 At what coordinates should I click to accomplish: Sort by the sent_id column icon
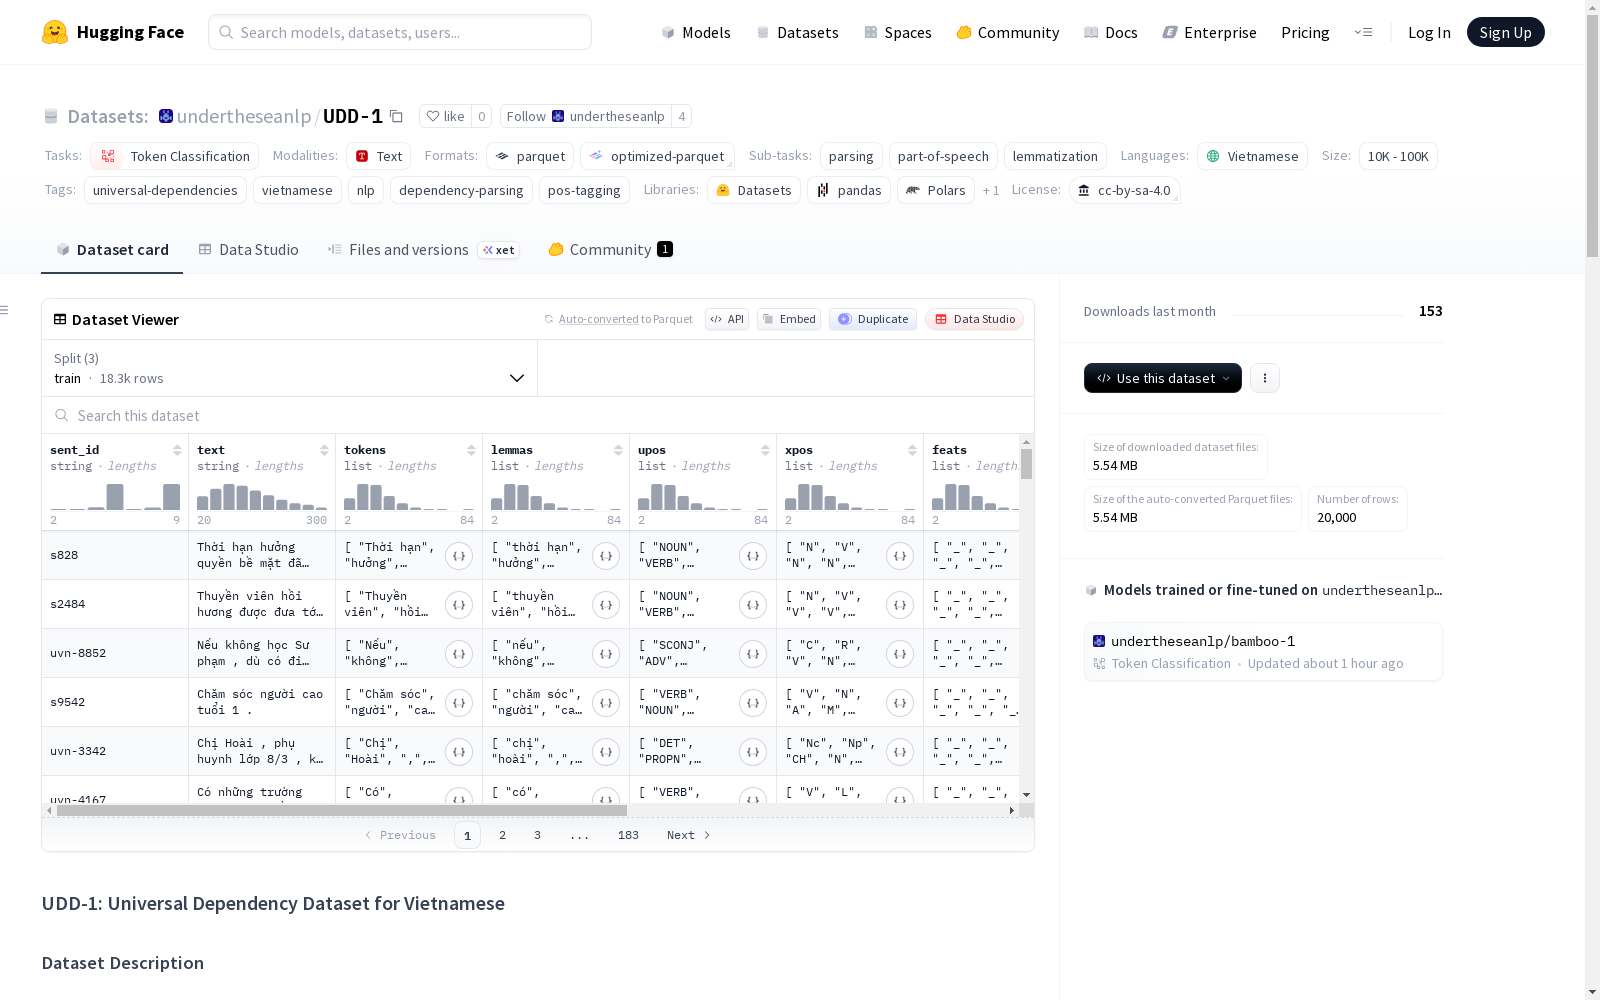click(177, 450)
